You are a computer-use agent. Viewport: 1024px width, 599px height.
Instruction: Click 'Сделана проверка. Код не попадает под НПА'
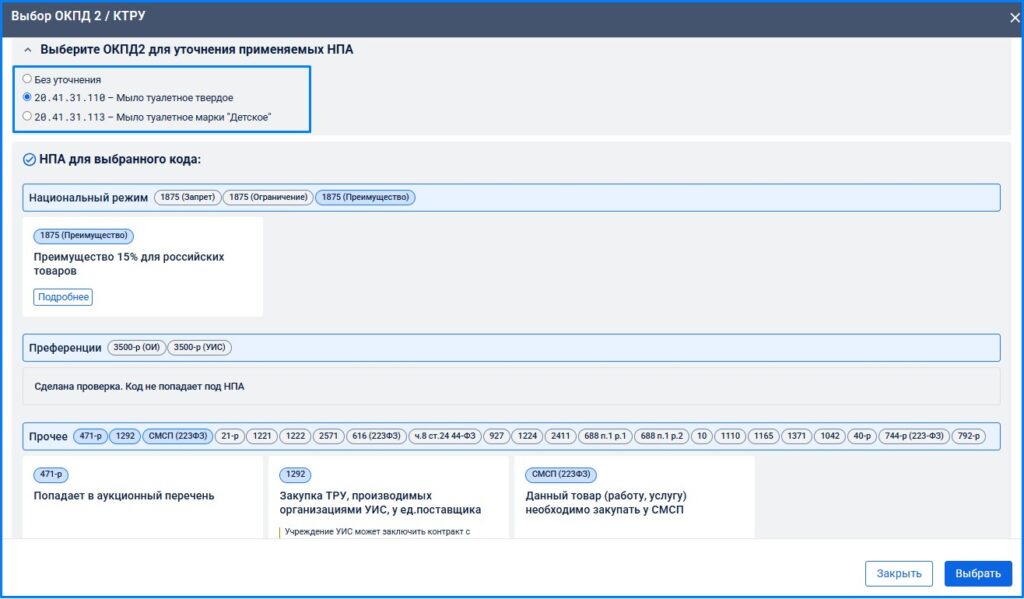[139, 387]
